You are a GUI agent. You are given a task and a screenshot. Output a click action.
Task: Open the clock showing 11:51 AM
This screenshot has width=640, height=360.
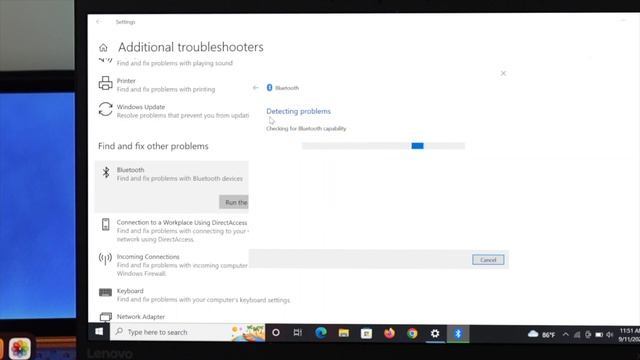pos(629,335)
